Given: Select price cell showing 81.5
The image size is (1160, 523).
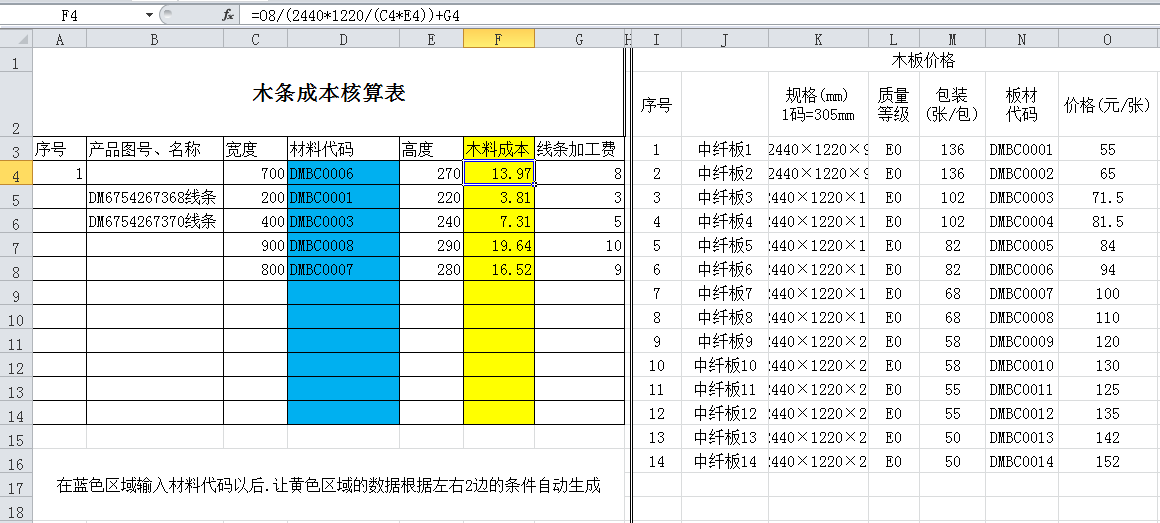Looking at the screenshot, I should pos(1107,222).
